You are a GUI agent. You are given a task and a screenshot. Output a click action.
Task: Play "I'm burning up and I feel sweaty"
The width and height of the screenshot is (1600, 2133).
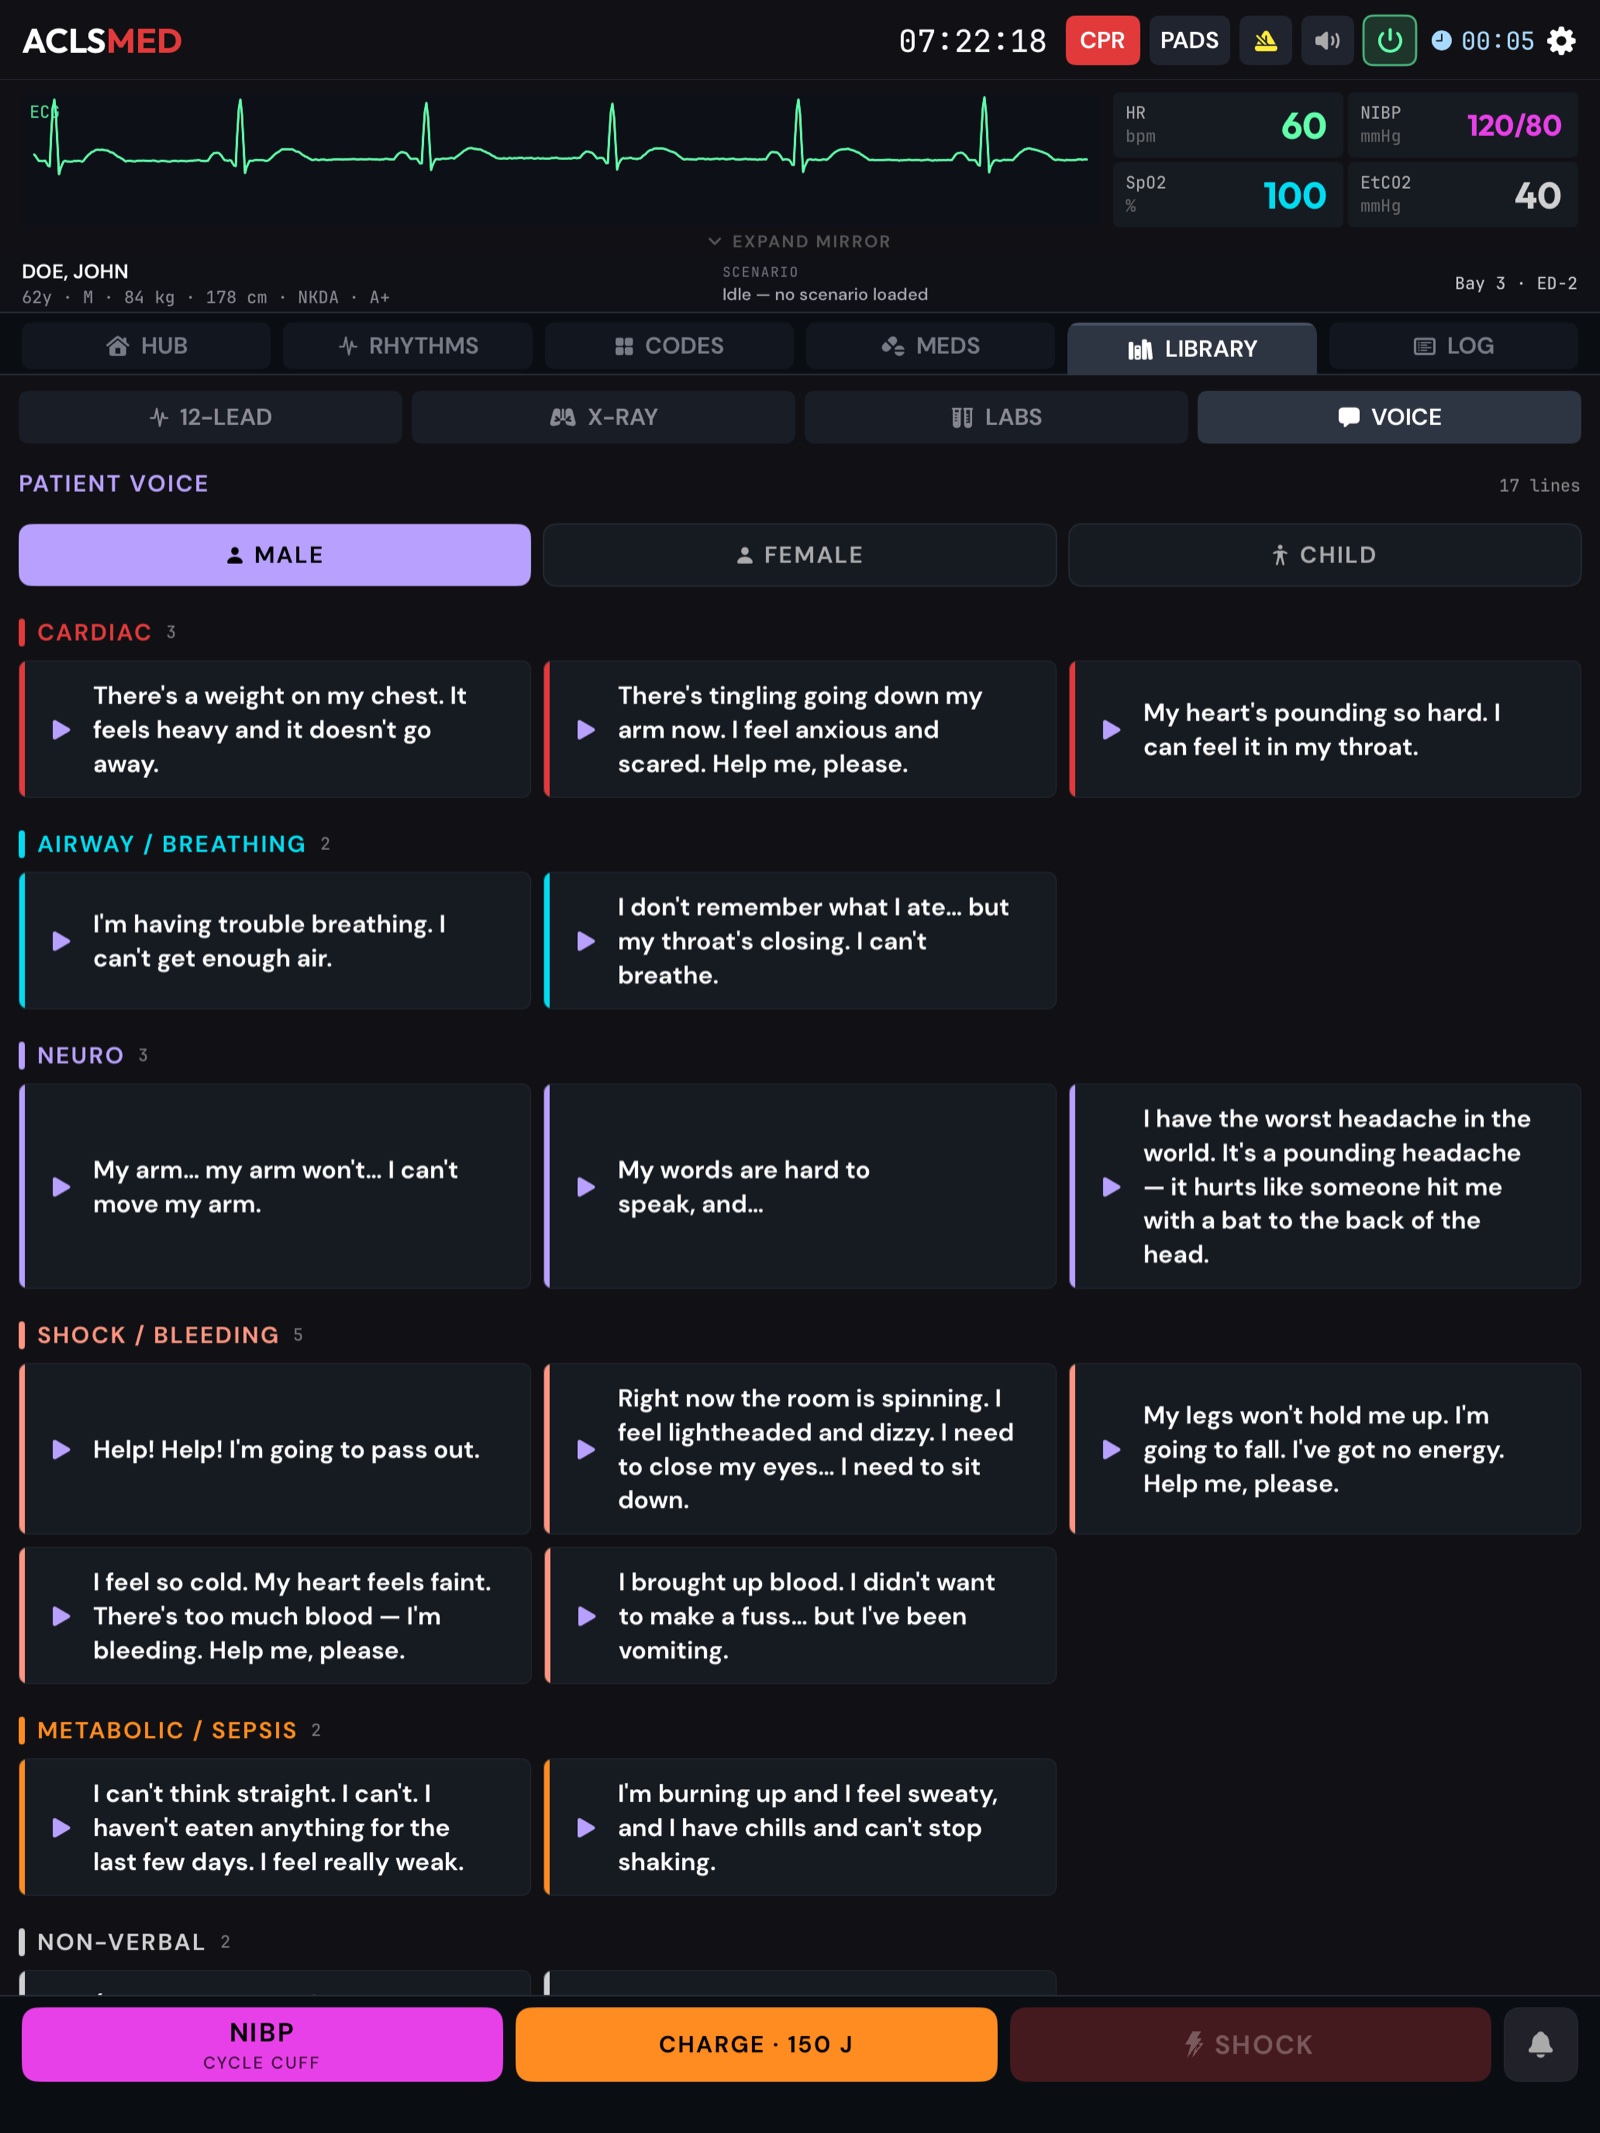coord(800,1827)
